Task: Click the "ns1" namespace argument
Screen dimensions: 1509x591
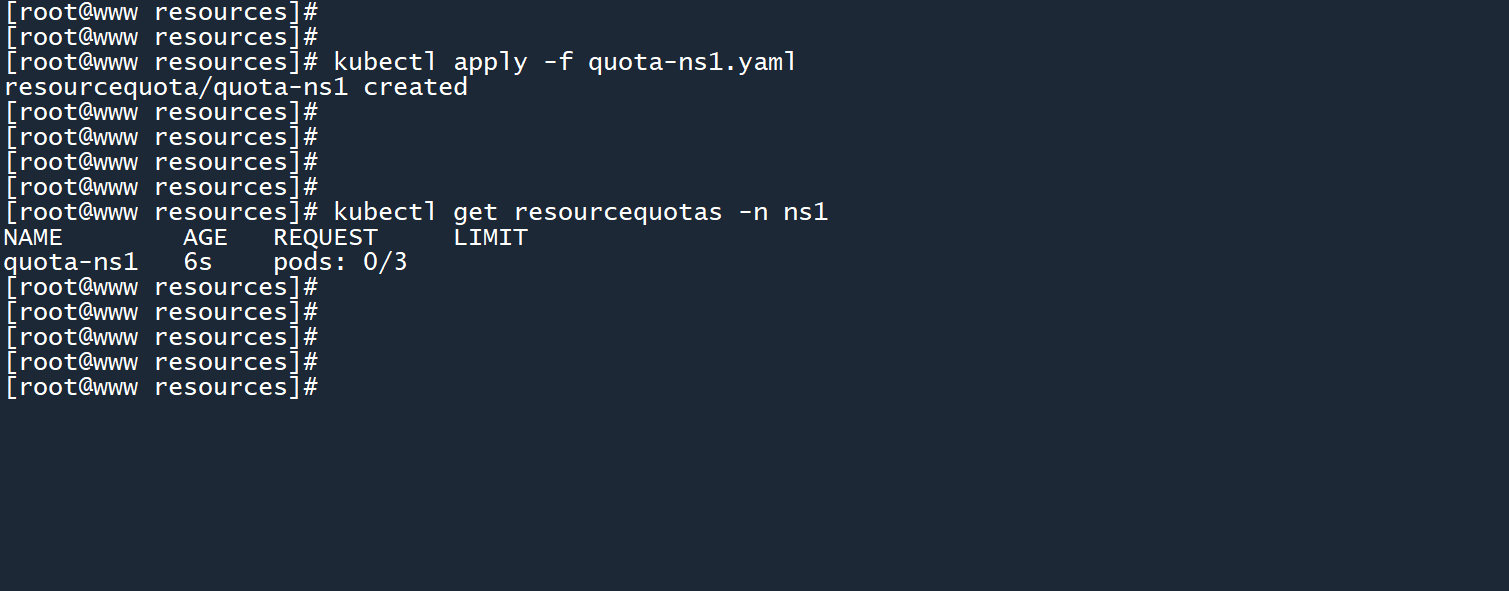Action: 806,212
